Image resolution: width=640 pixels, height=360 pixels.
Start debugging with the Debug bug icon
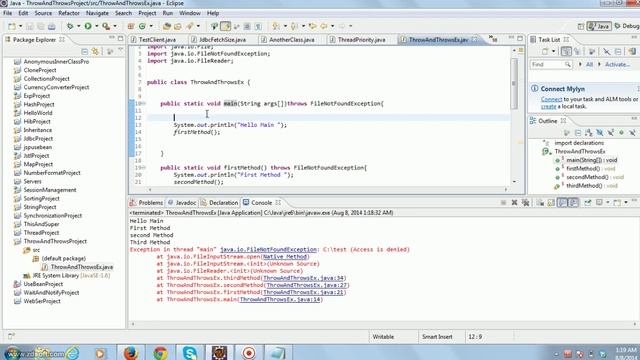[70, 26]
